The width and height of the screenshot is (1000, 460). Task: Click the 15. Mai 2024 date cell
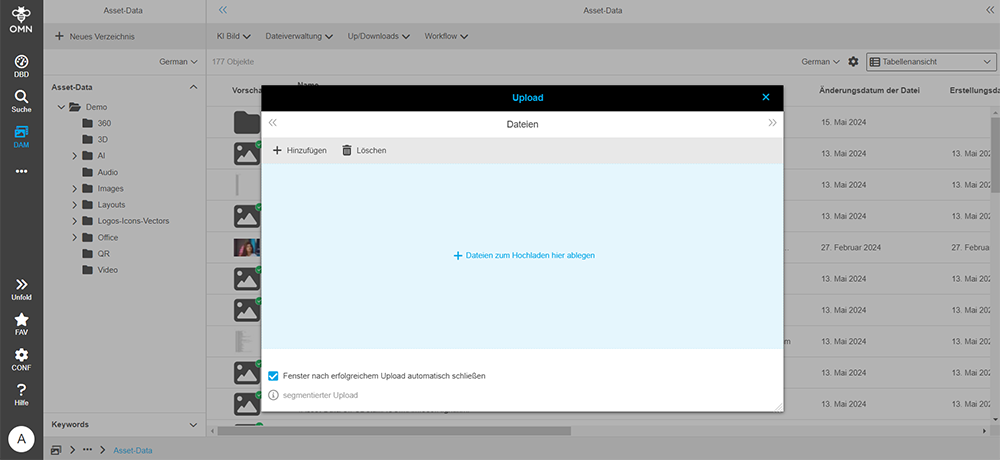[843, 122]
